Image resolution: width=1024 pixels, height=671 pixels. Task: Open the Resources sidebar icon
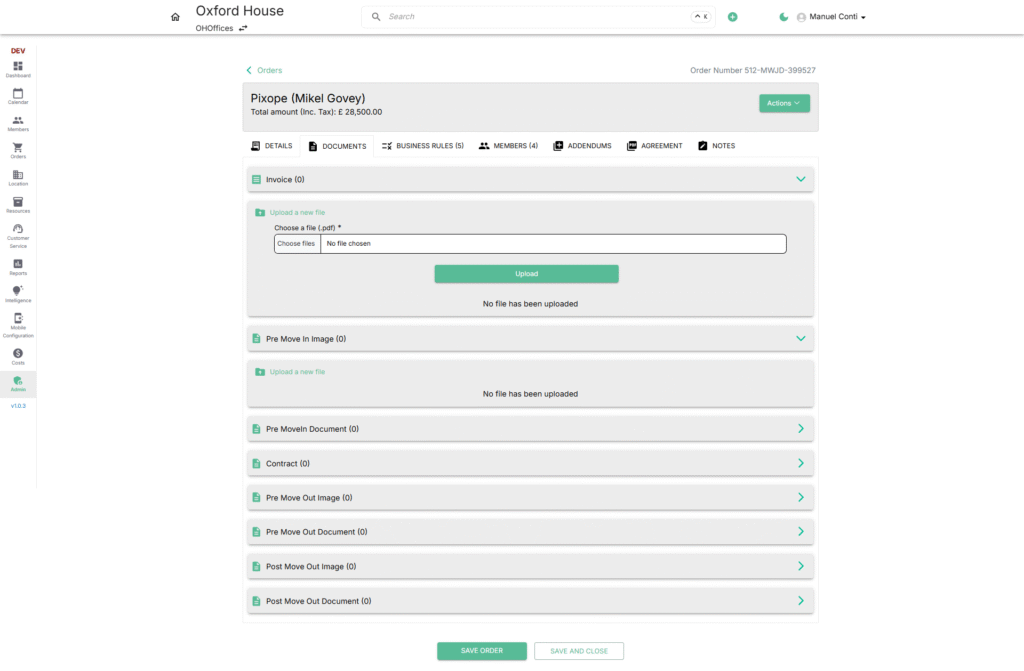click(18, 204)
